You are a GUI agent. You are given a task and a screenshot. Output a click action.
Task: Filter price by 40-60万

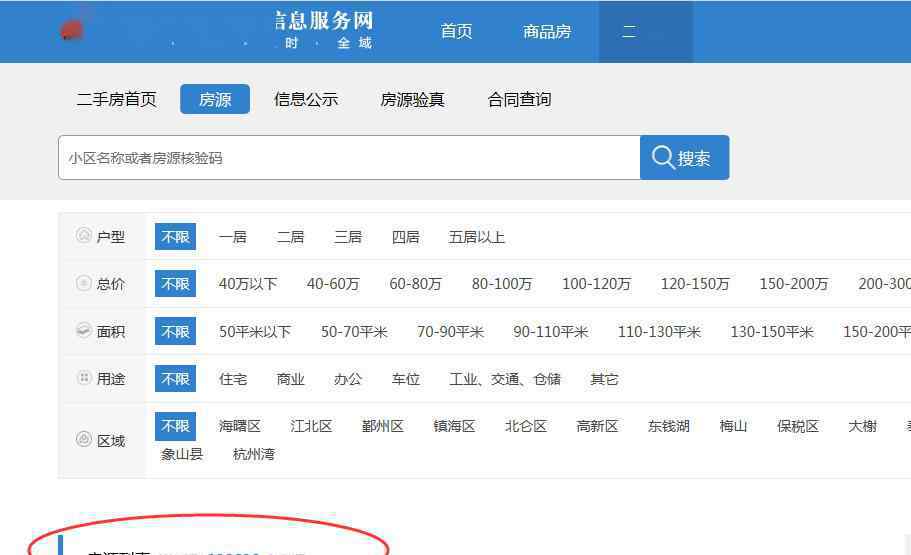coord(333,284)
